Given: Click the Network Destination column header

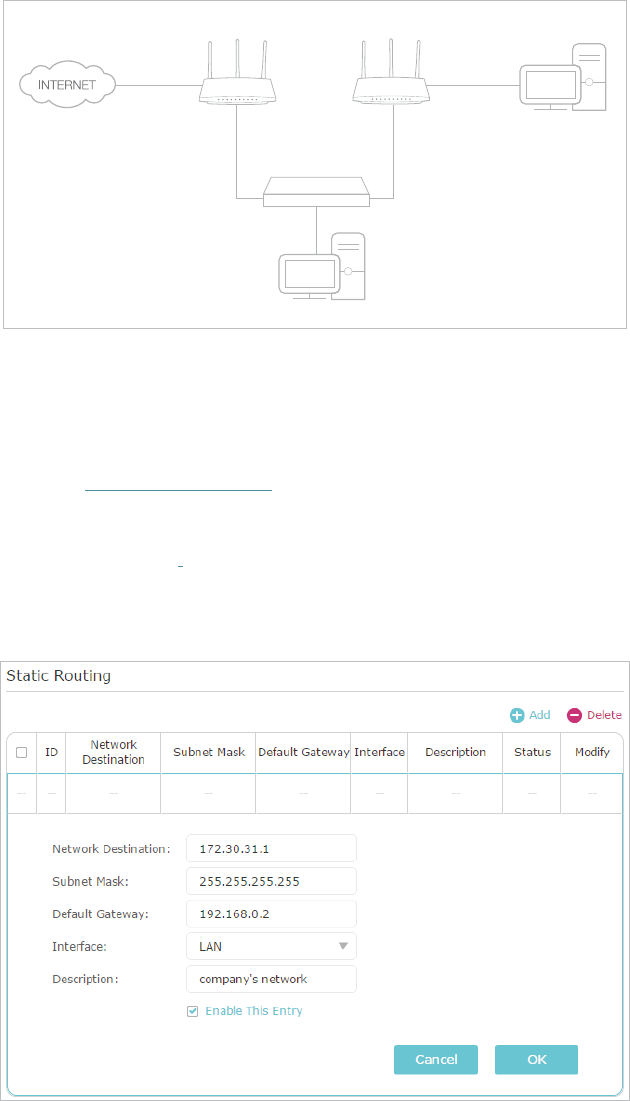Looking at the screenshot, I should [x=113, y=752].
